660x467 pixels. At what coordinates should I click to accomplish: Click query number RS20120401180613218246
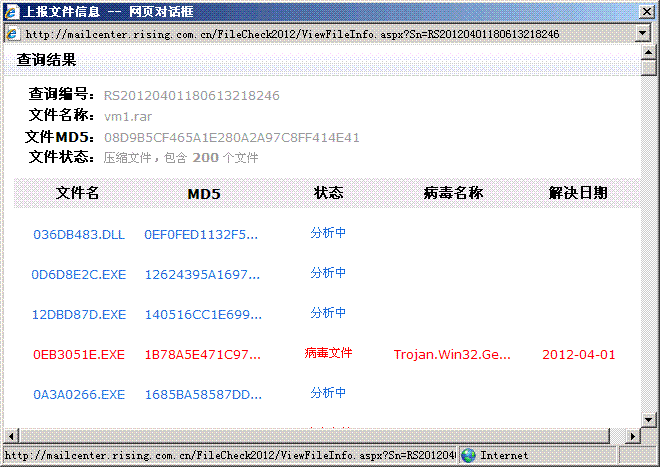click(192, 96)
